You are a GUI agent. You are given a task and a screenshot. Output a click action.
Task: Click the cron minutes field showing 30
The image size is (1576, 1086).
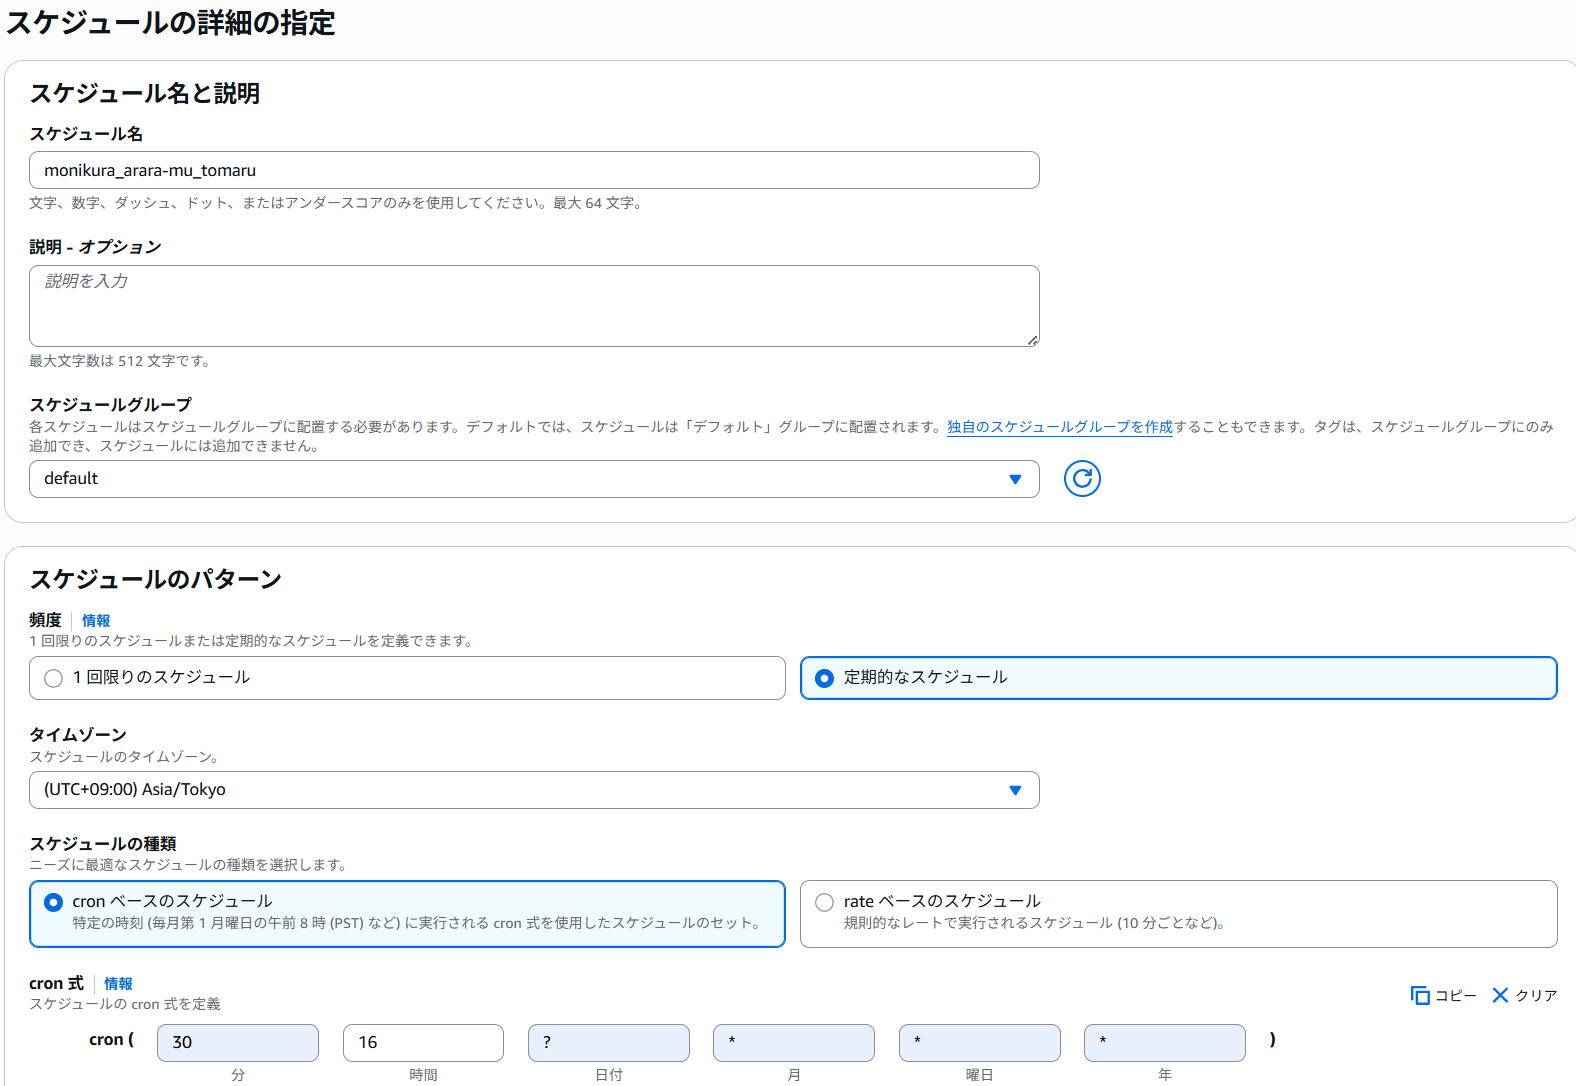(x=238, y=1043)
